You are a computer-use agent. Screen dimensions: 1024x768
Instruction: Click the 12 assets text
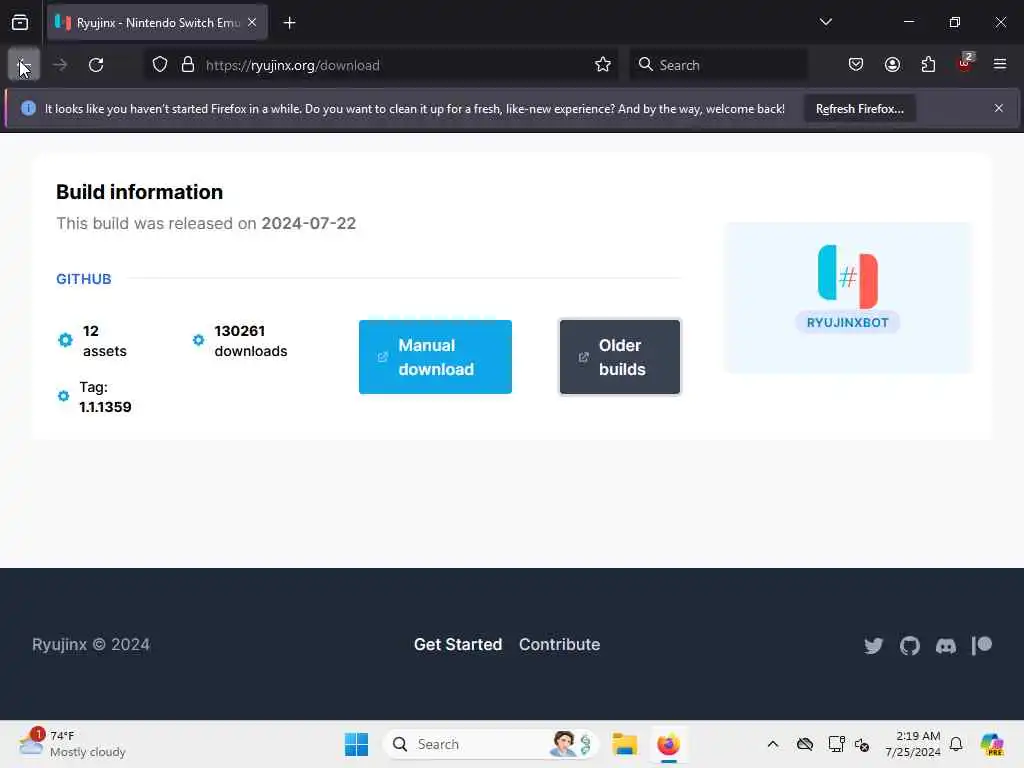(x=104, y=341)
